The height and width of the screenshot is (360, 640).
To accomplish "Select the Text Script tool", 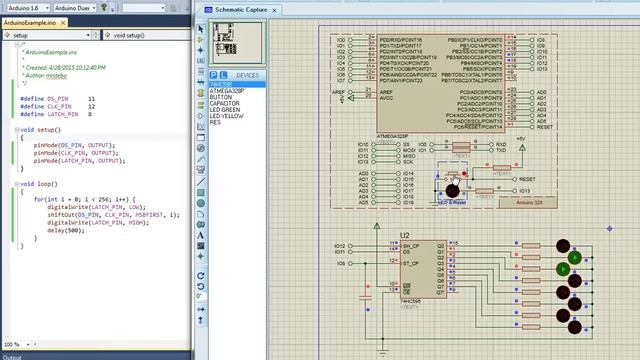I will click(x=200, y=71).
